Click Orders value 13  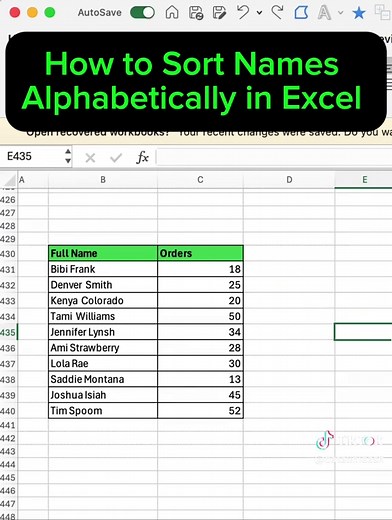200,379
